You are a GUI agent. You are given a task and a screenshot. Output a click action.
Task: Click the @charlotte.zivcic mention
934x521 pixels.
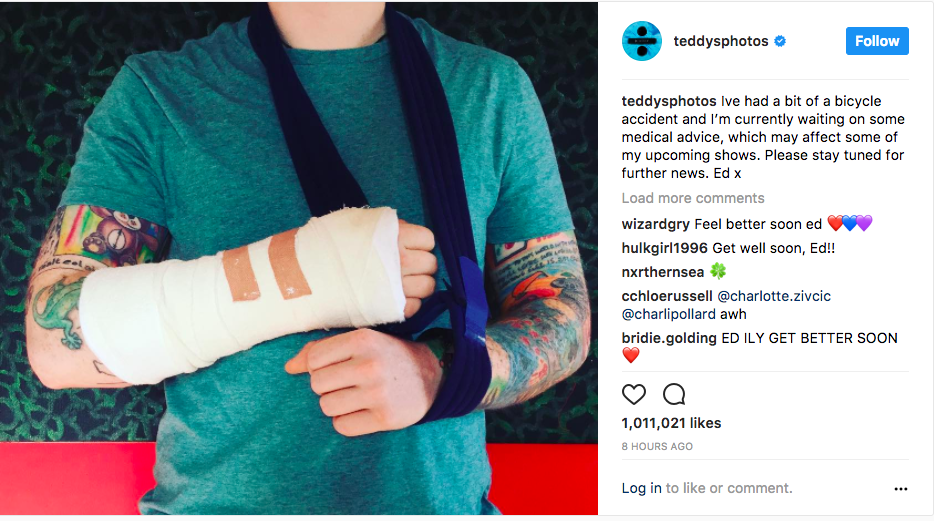coord(774,296)
